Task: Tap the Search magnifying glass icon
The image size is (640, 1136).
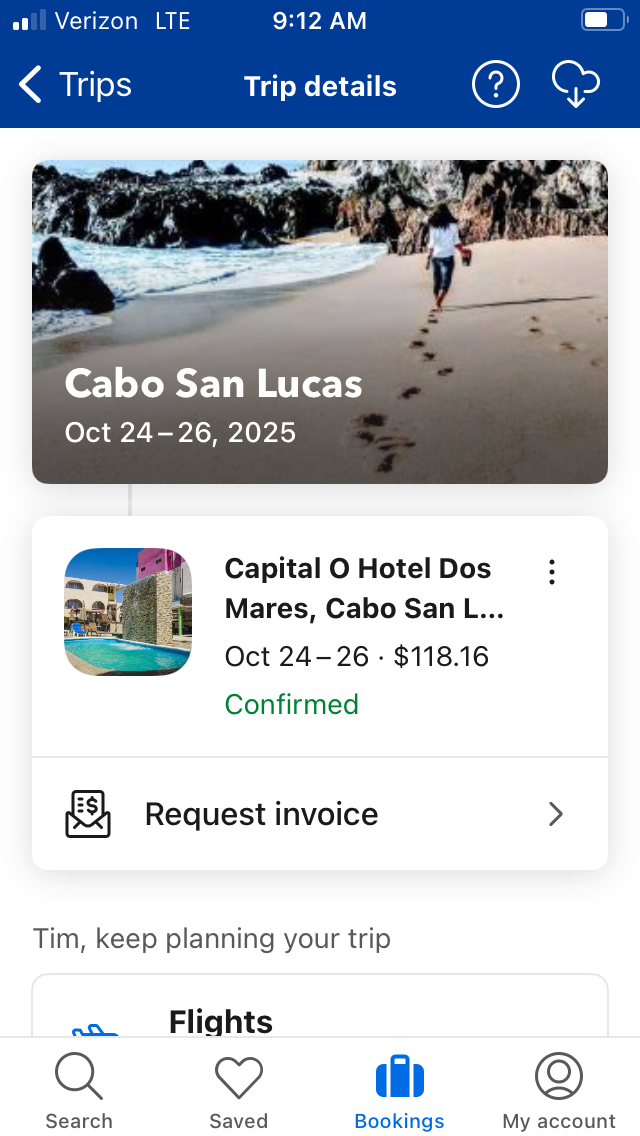Action: coord(78,1076)
